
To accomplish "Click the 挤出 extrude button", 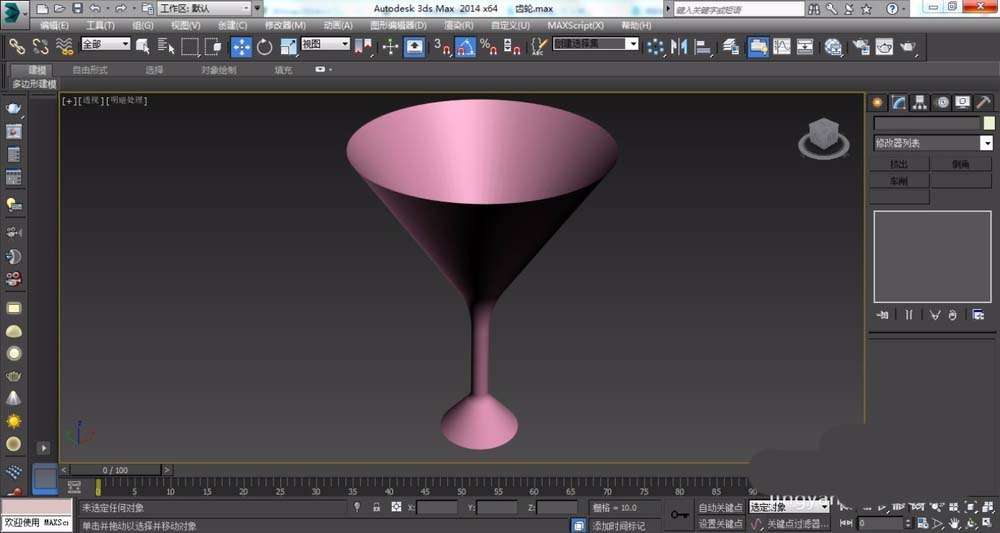I will [x=900, y=164].
